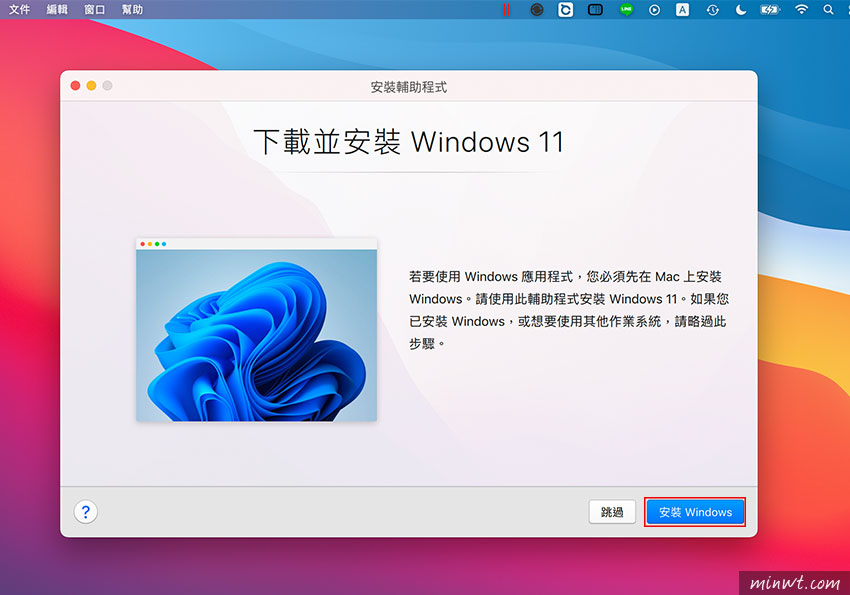This screenshot has height=595, width=850.
Task: Click the dark circular record icon in menu bar
Action: click(537, 9)
